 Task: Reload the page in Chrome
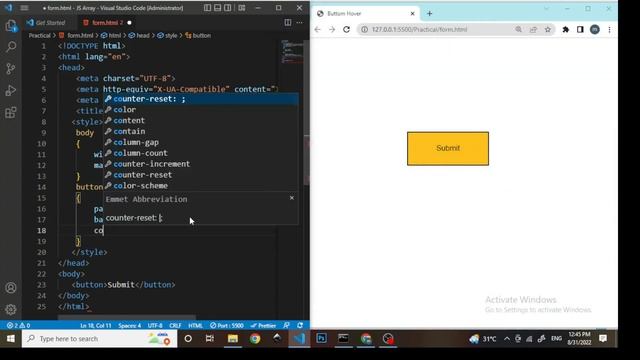tap(347, 29)
